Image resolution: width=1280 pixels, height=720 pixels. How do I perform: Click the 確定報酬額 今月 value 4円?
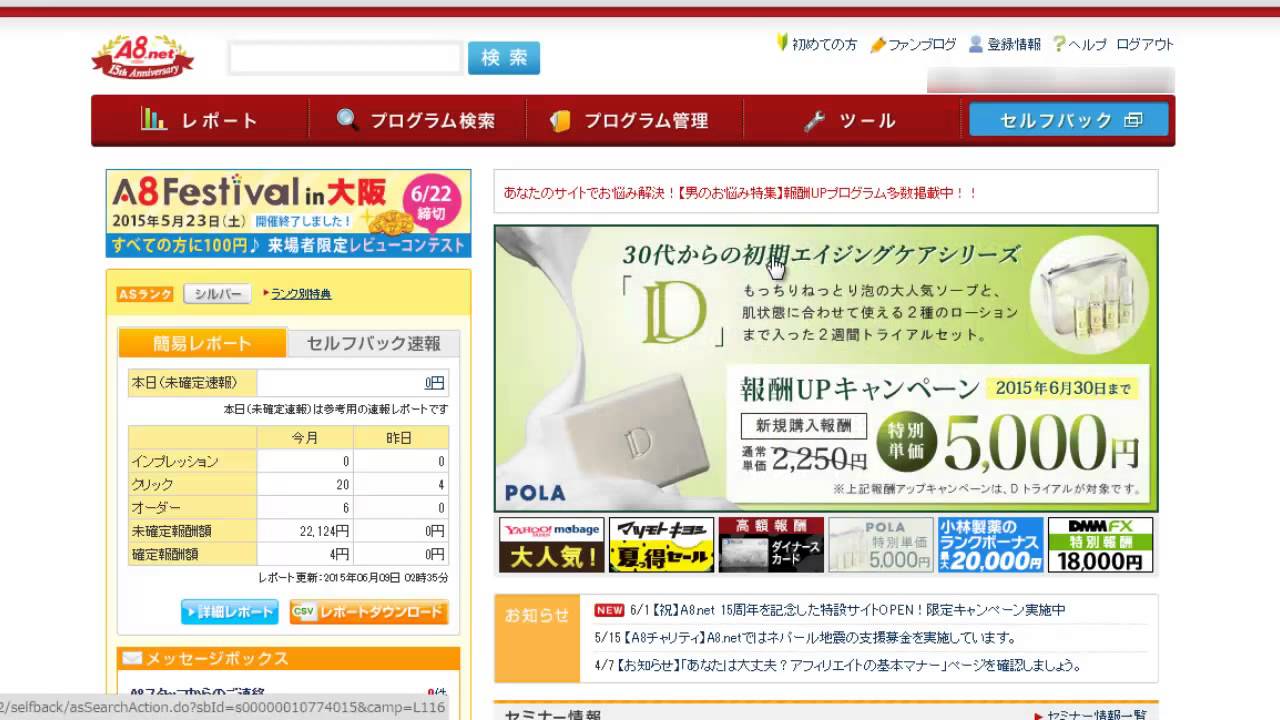[341, 554]
